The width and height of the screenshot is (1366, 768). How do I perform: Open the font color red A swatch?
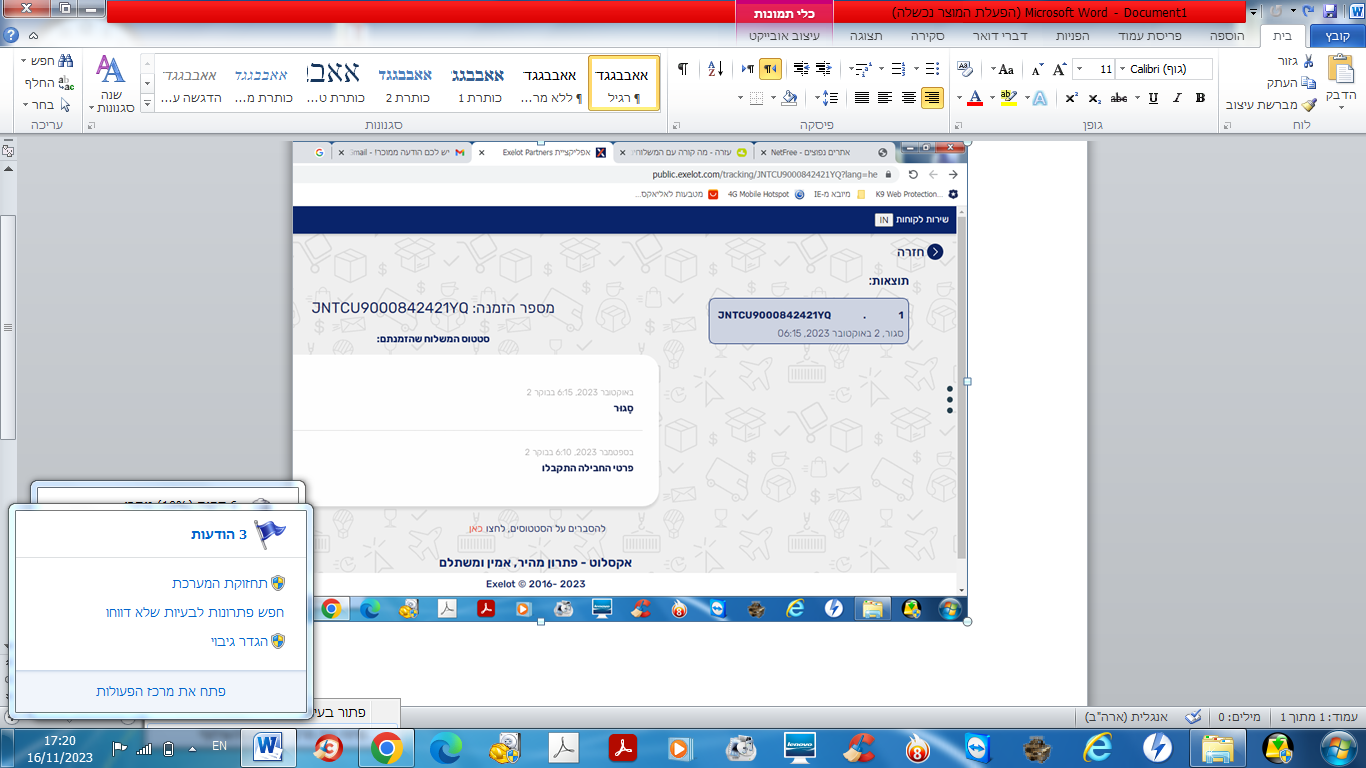[x=976, y=98]
